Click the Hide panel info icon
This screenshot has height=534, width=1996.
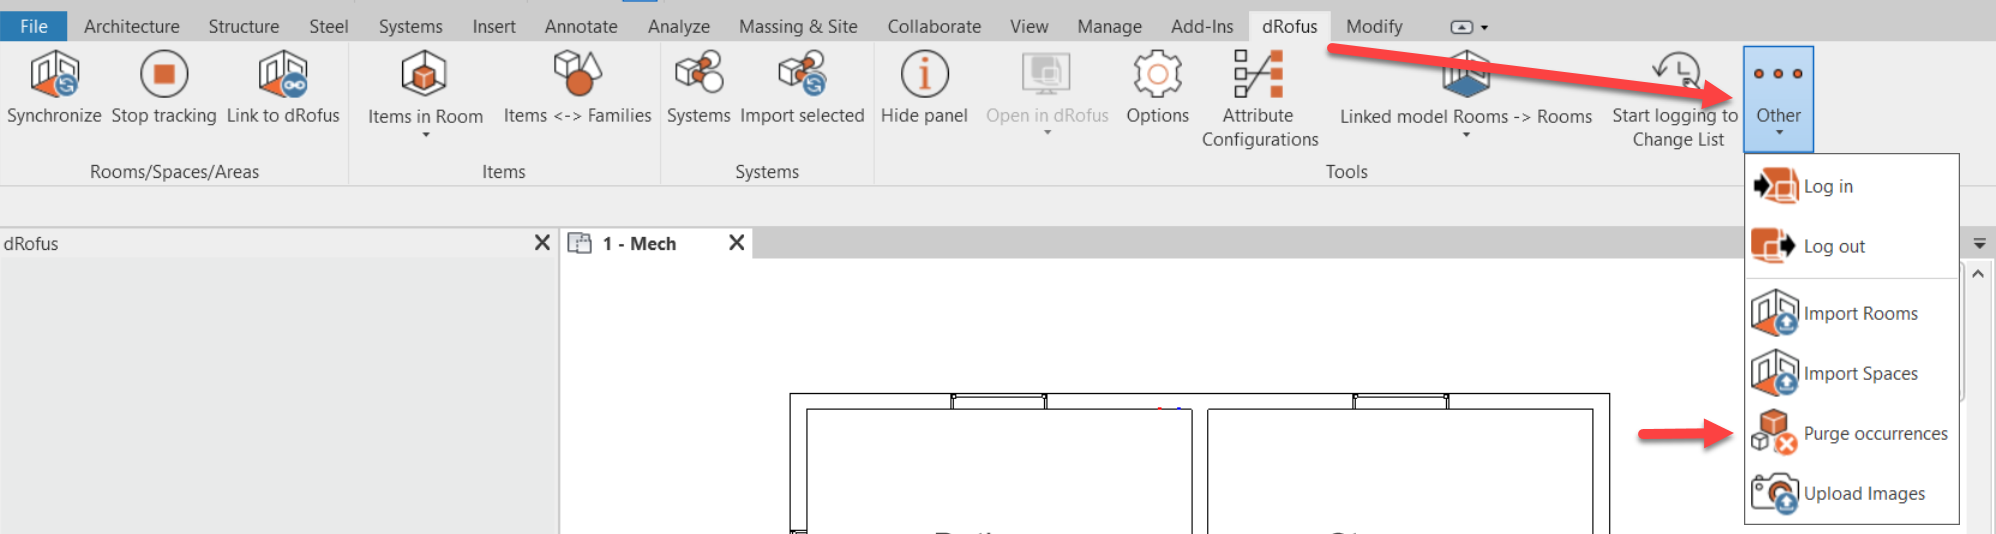point(924,73)
